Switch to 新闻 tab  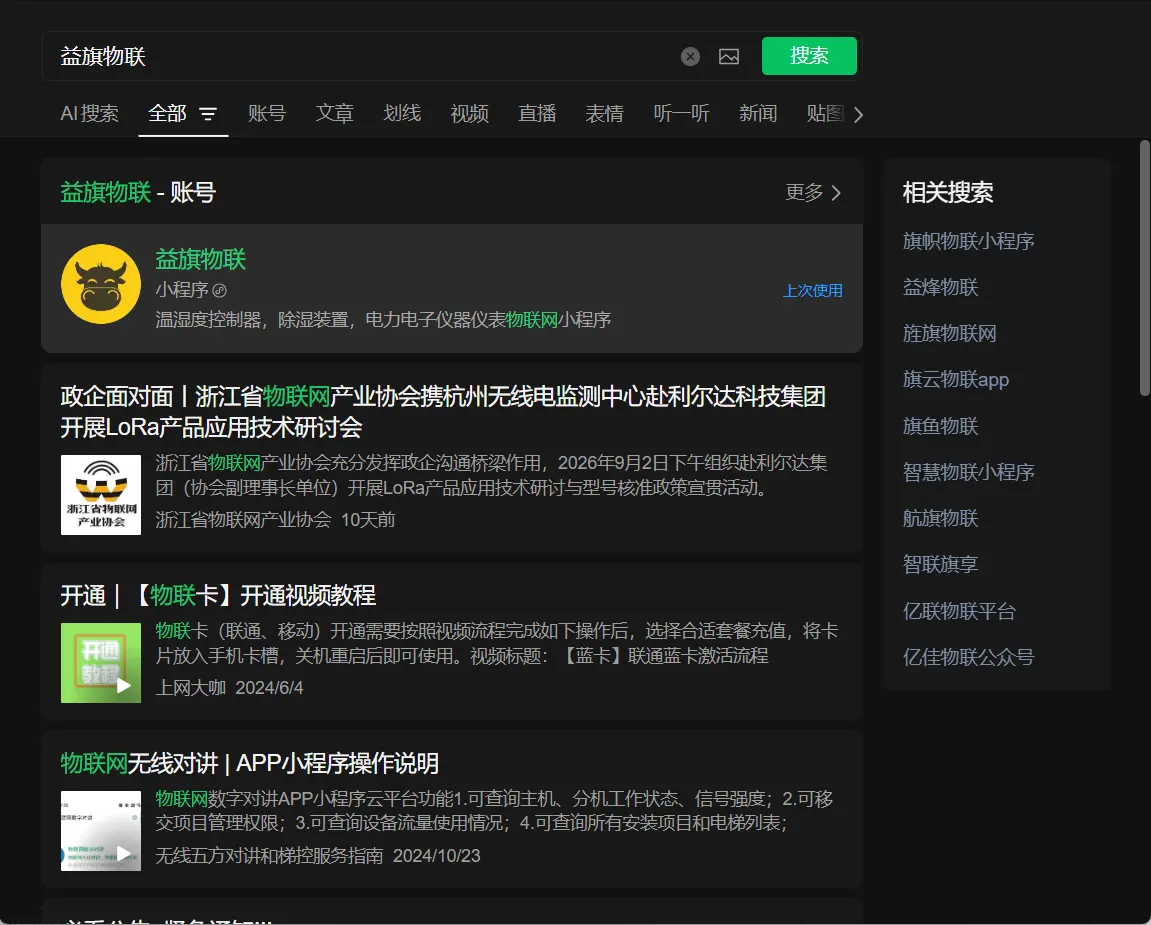click(758, 113)
